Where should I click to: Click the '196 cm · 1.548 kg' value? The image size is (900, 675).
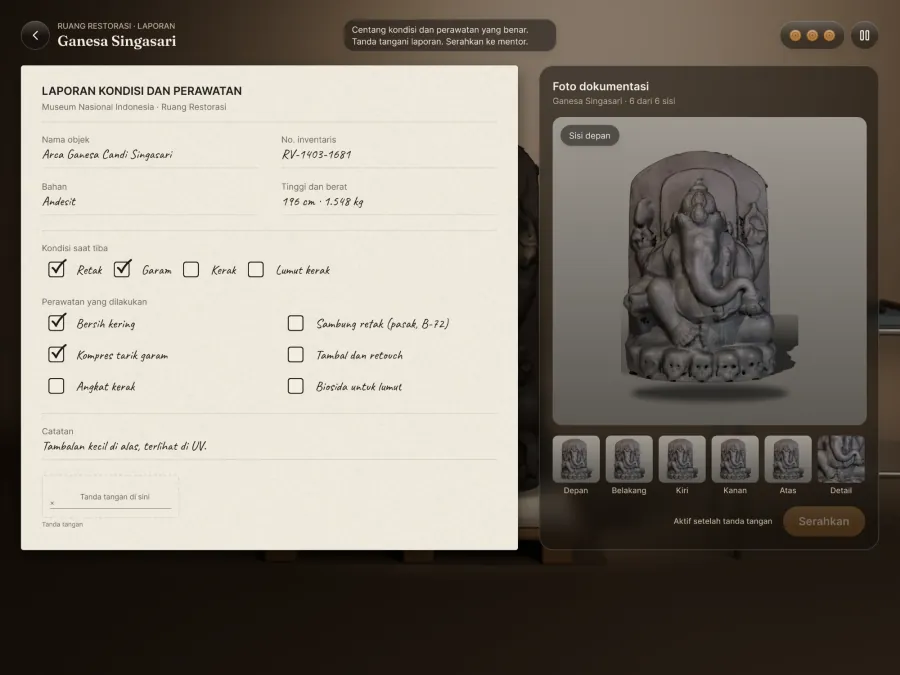(323, 201)
